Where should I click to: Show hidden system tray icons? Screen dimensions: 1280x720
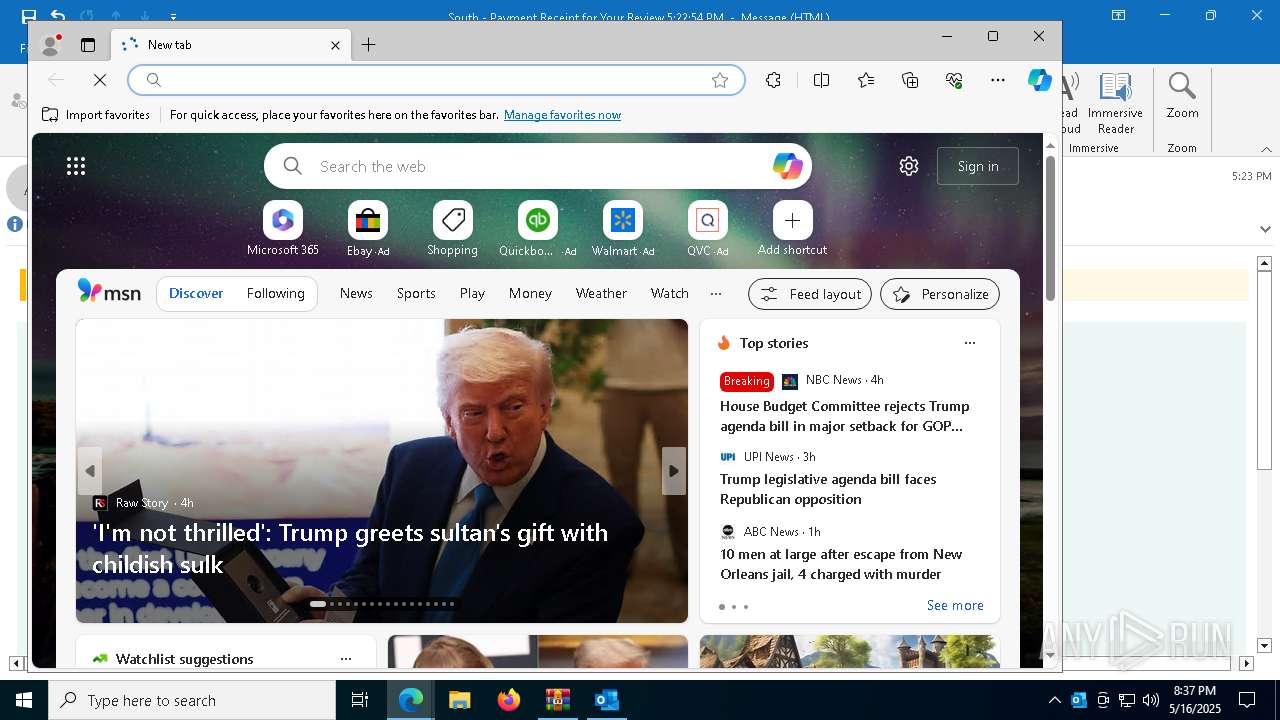click(x=1054, y=700)
